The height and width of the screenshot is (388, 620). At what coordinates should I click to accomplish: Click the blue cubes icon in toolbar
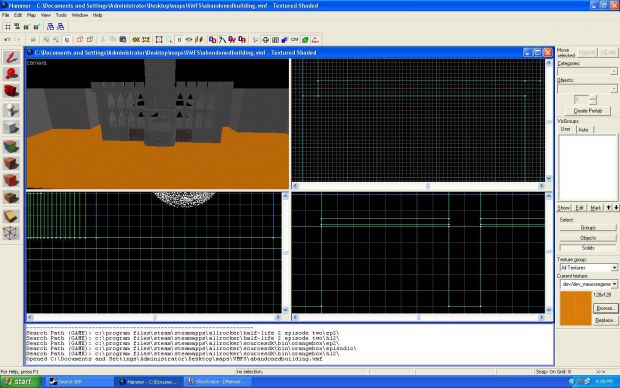click(285, 40)
